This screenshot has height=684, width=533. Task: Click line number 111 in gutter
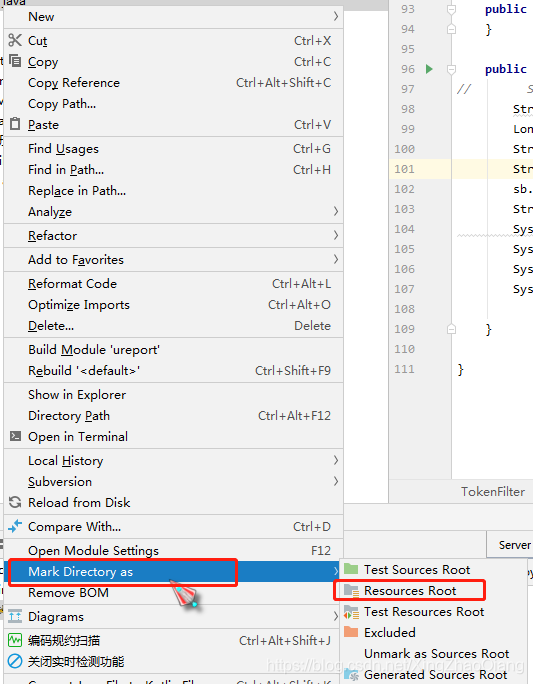pos(404,369)
